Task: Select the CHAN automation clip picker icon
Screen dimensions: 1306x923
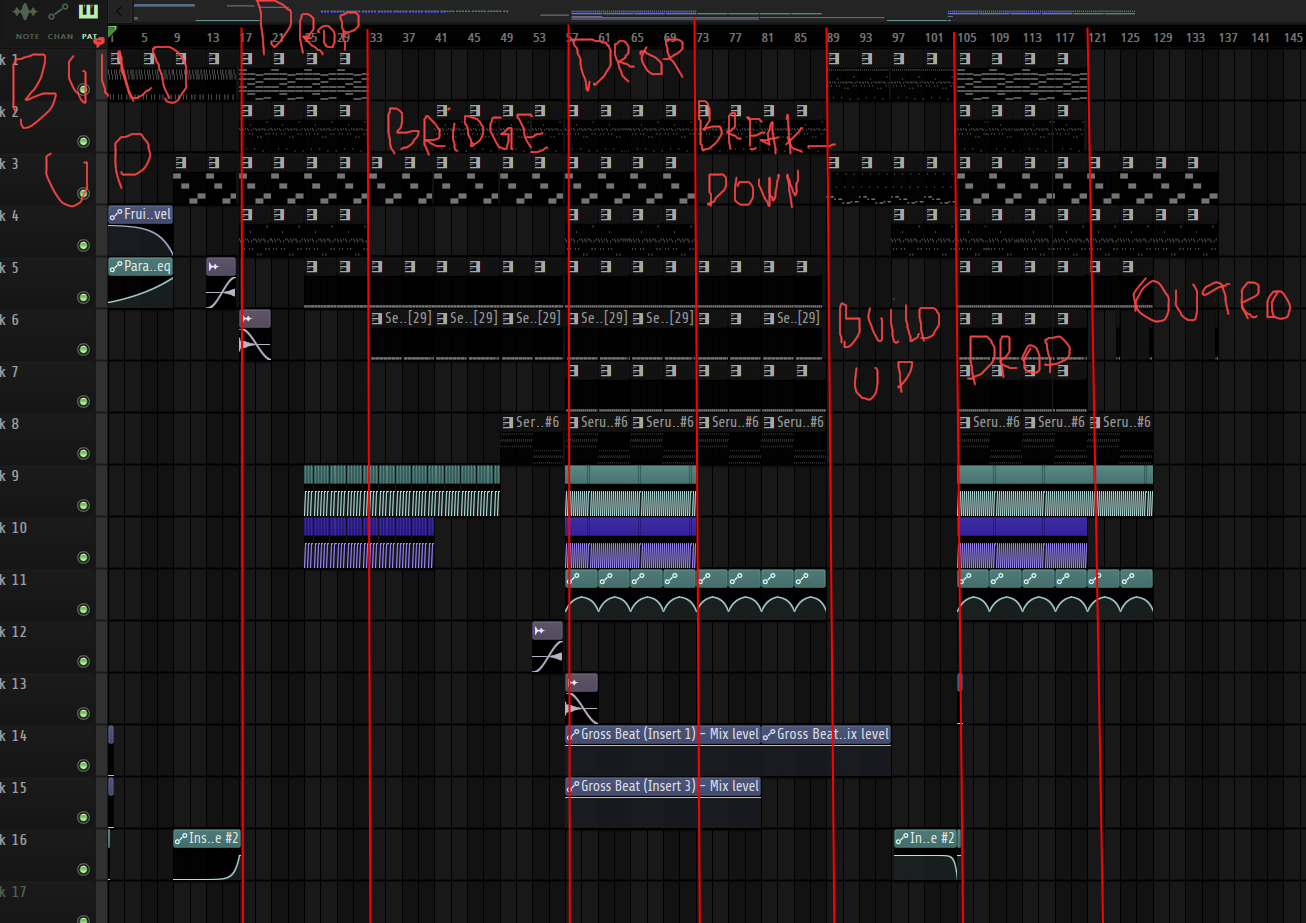Action: click(x=59, y=13)
